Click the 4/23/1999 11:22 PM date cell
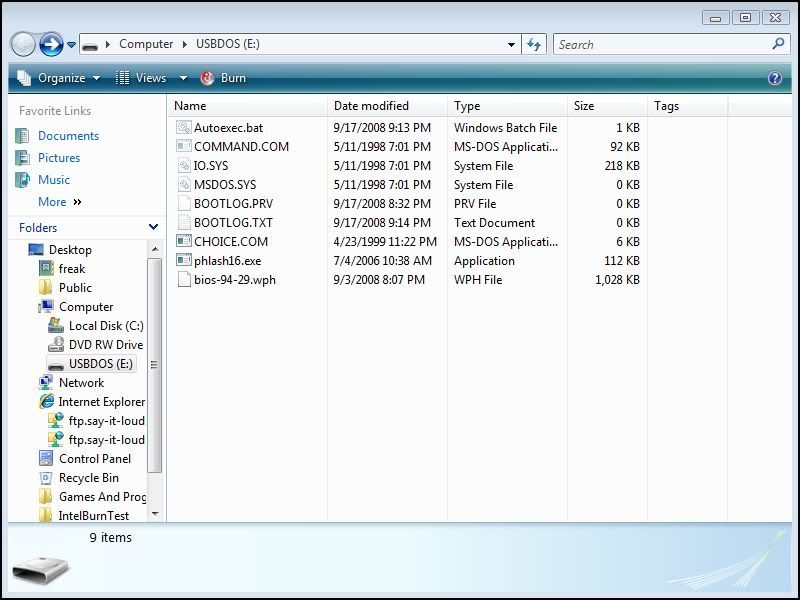800x600 pixels. pyautogui.click(x=385, y=241)
